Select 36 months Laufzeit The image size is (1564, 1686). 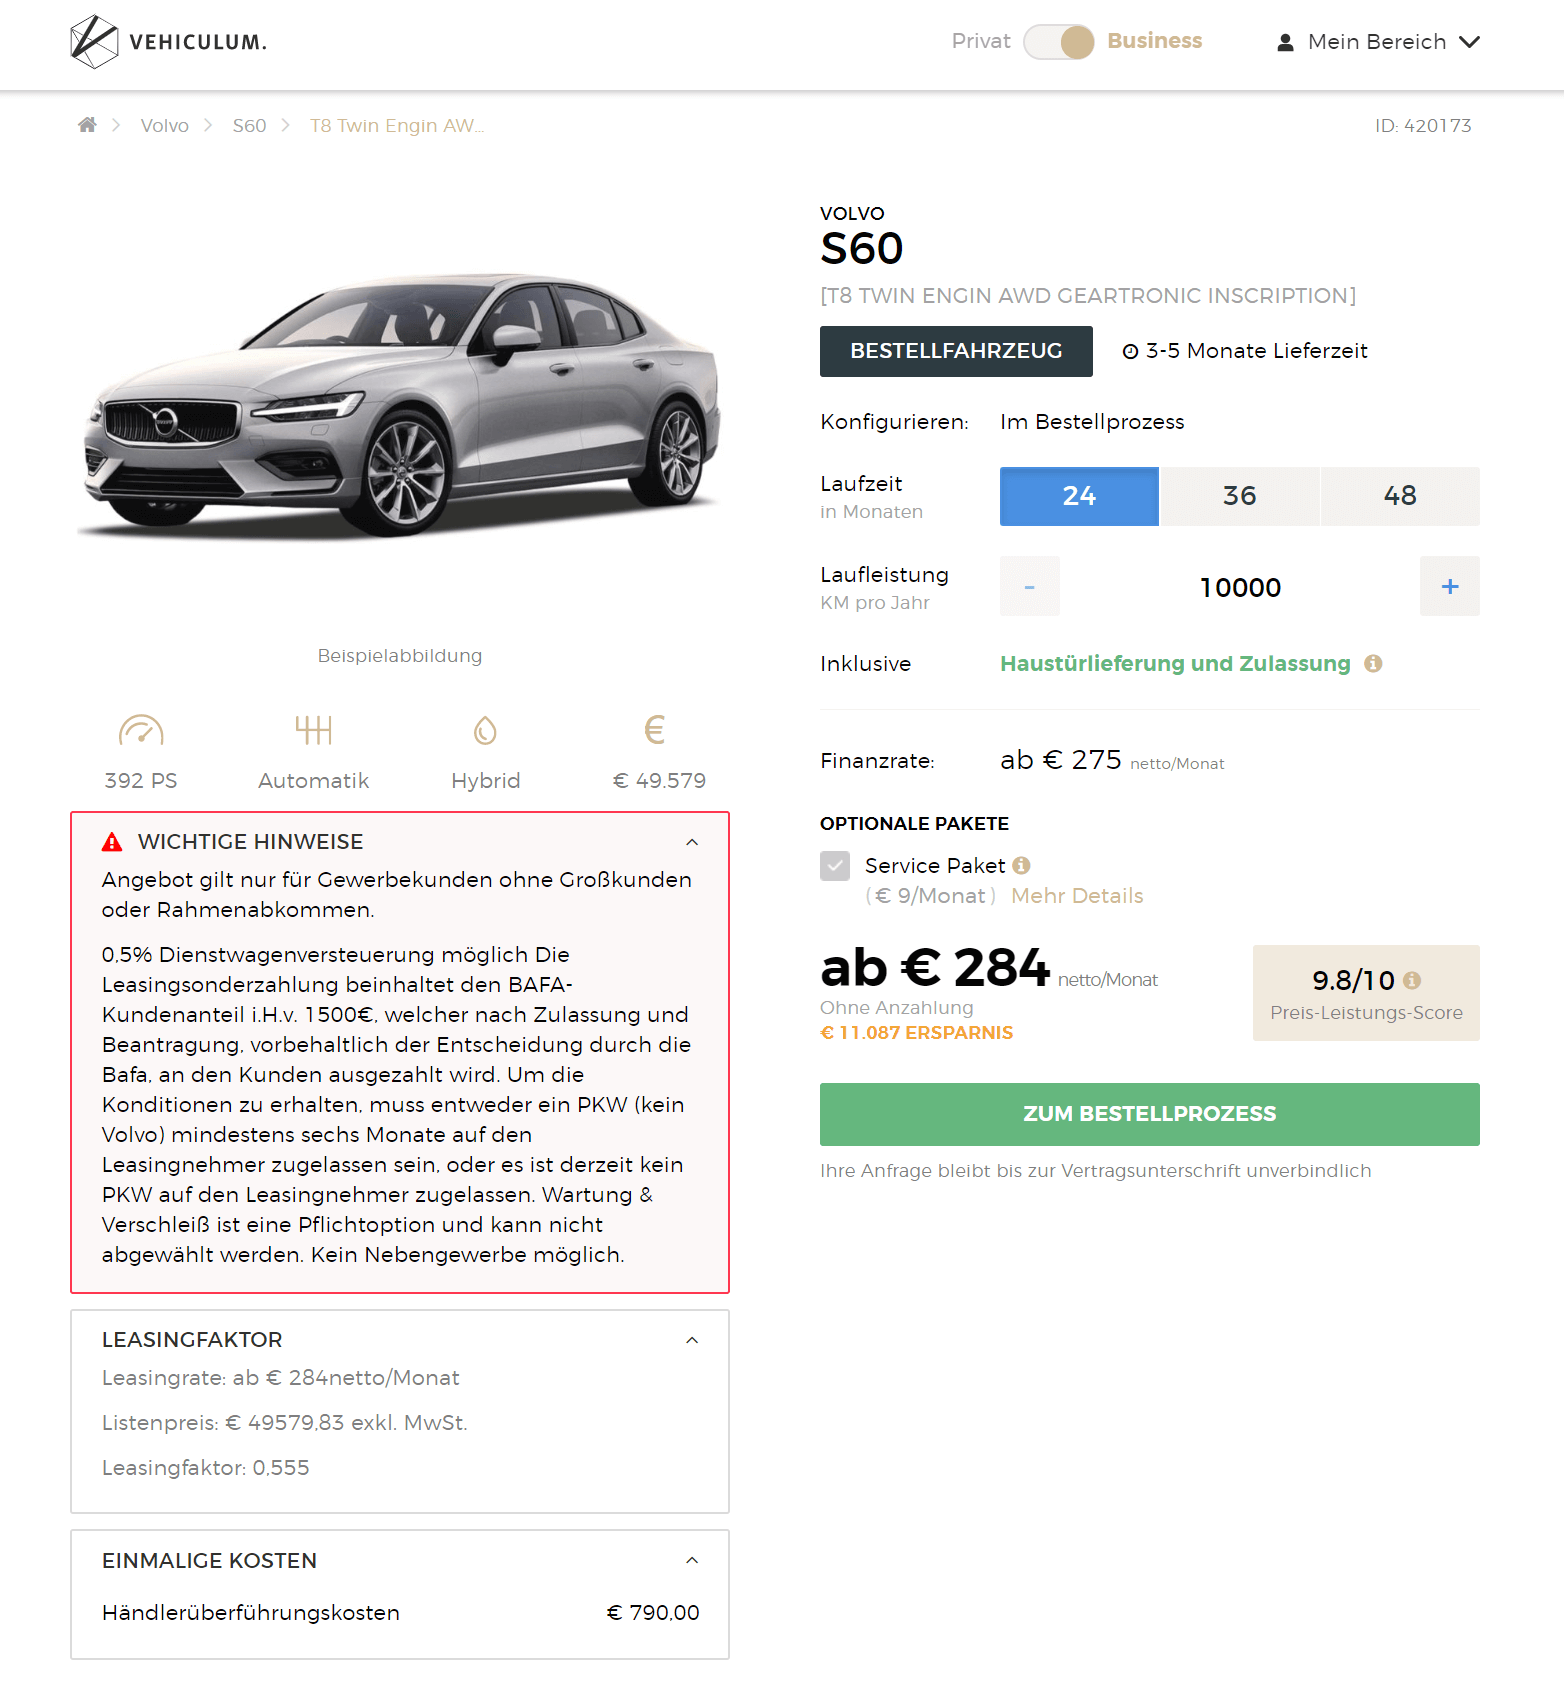[1240, 496]
